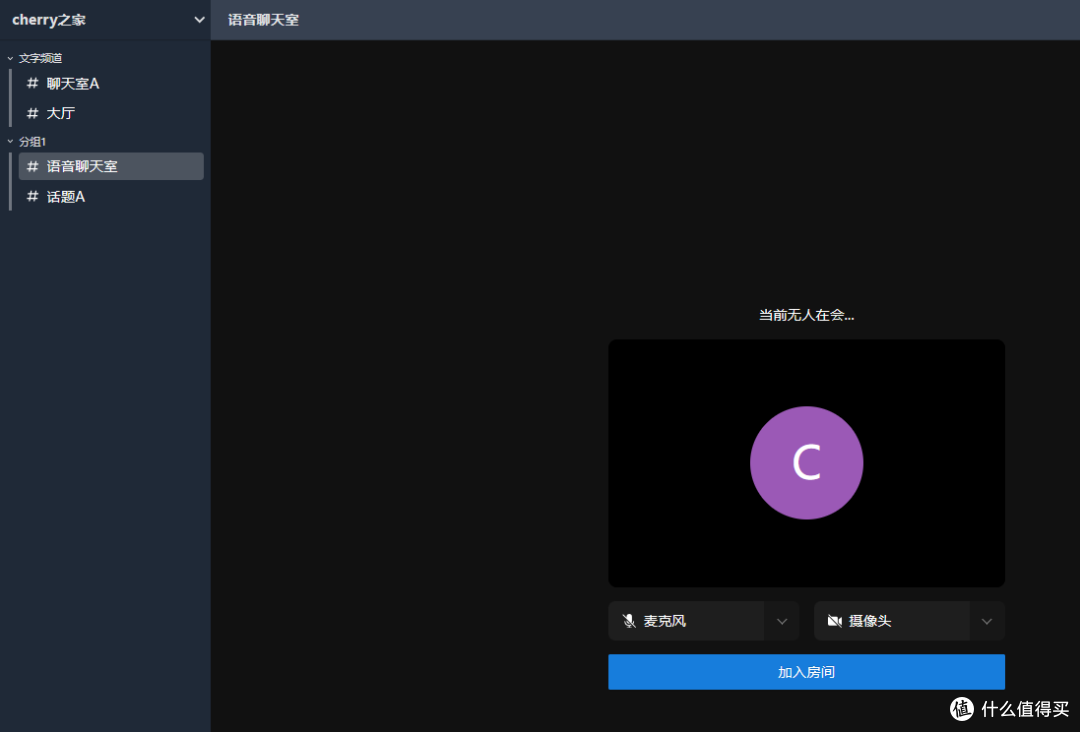Click the hash icon beside 话题A
The height and width of the screenshot is (732, 1080).
pos(31,196)
